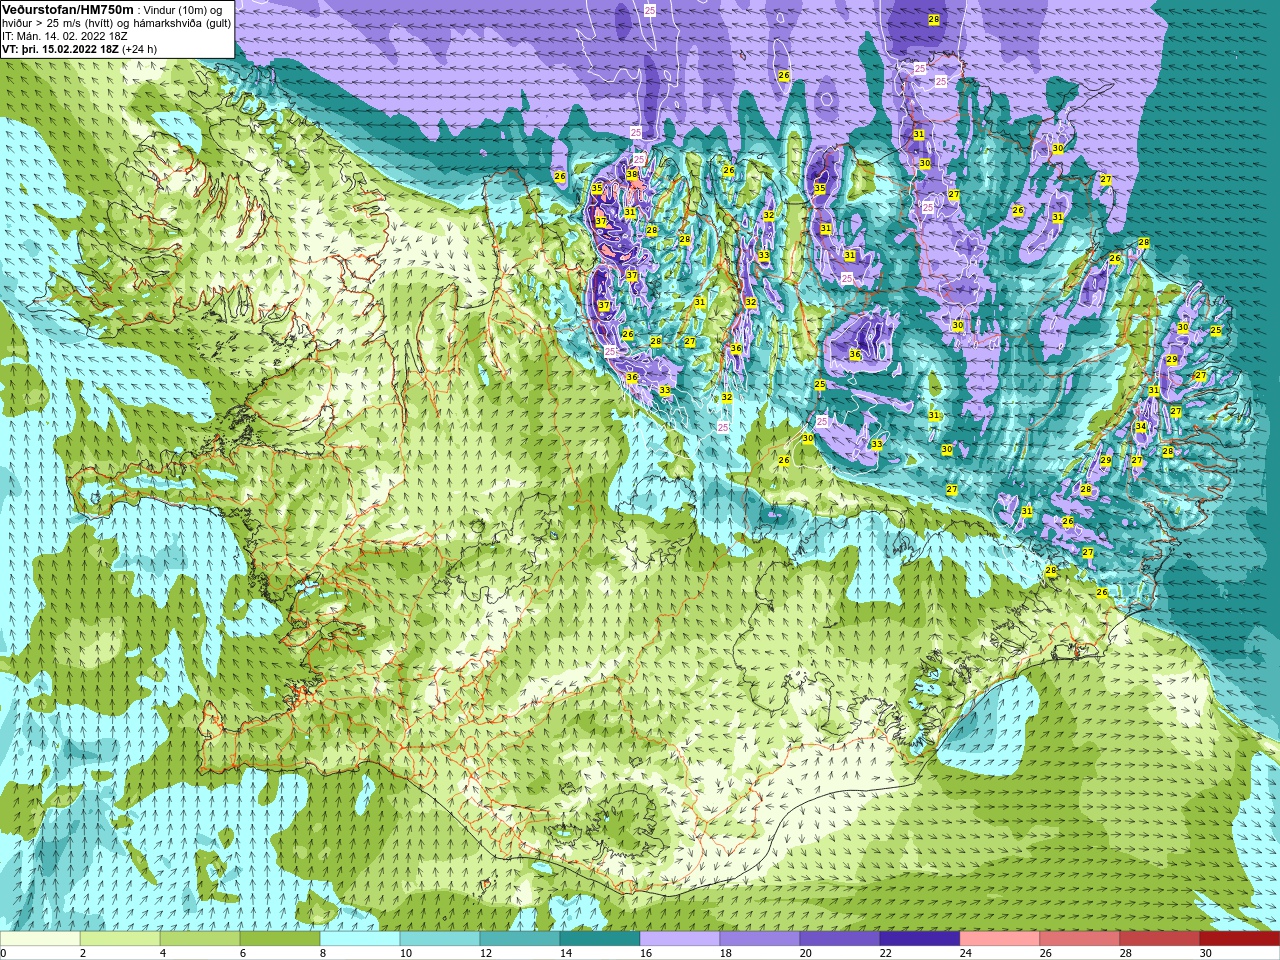The width and height of the screenshot is (1280, 960).
Task: Click the yellow gust label '34'
Action: 1141,427
